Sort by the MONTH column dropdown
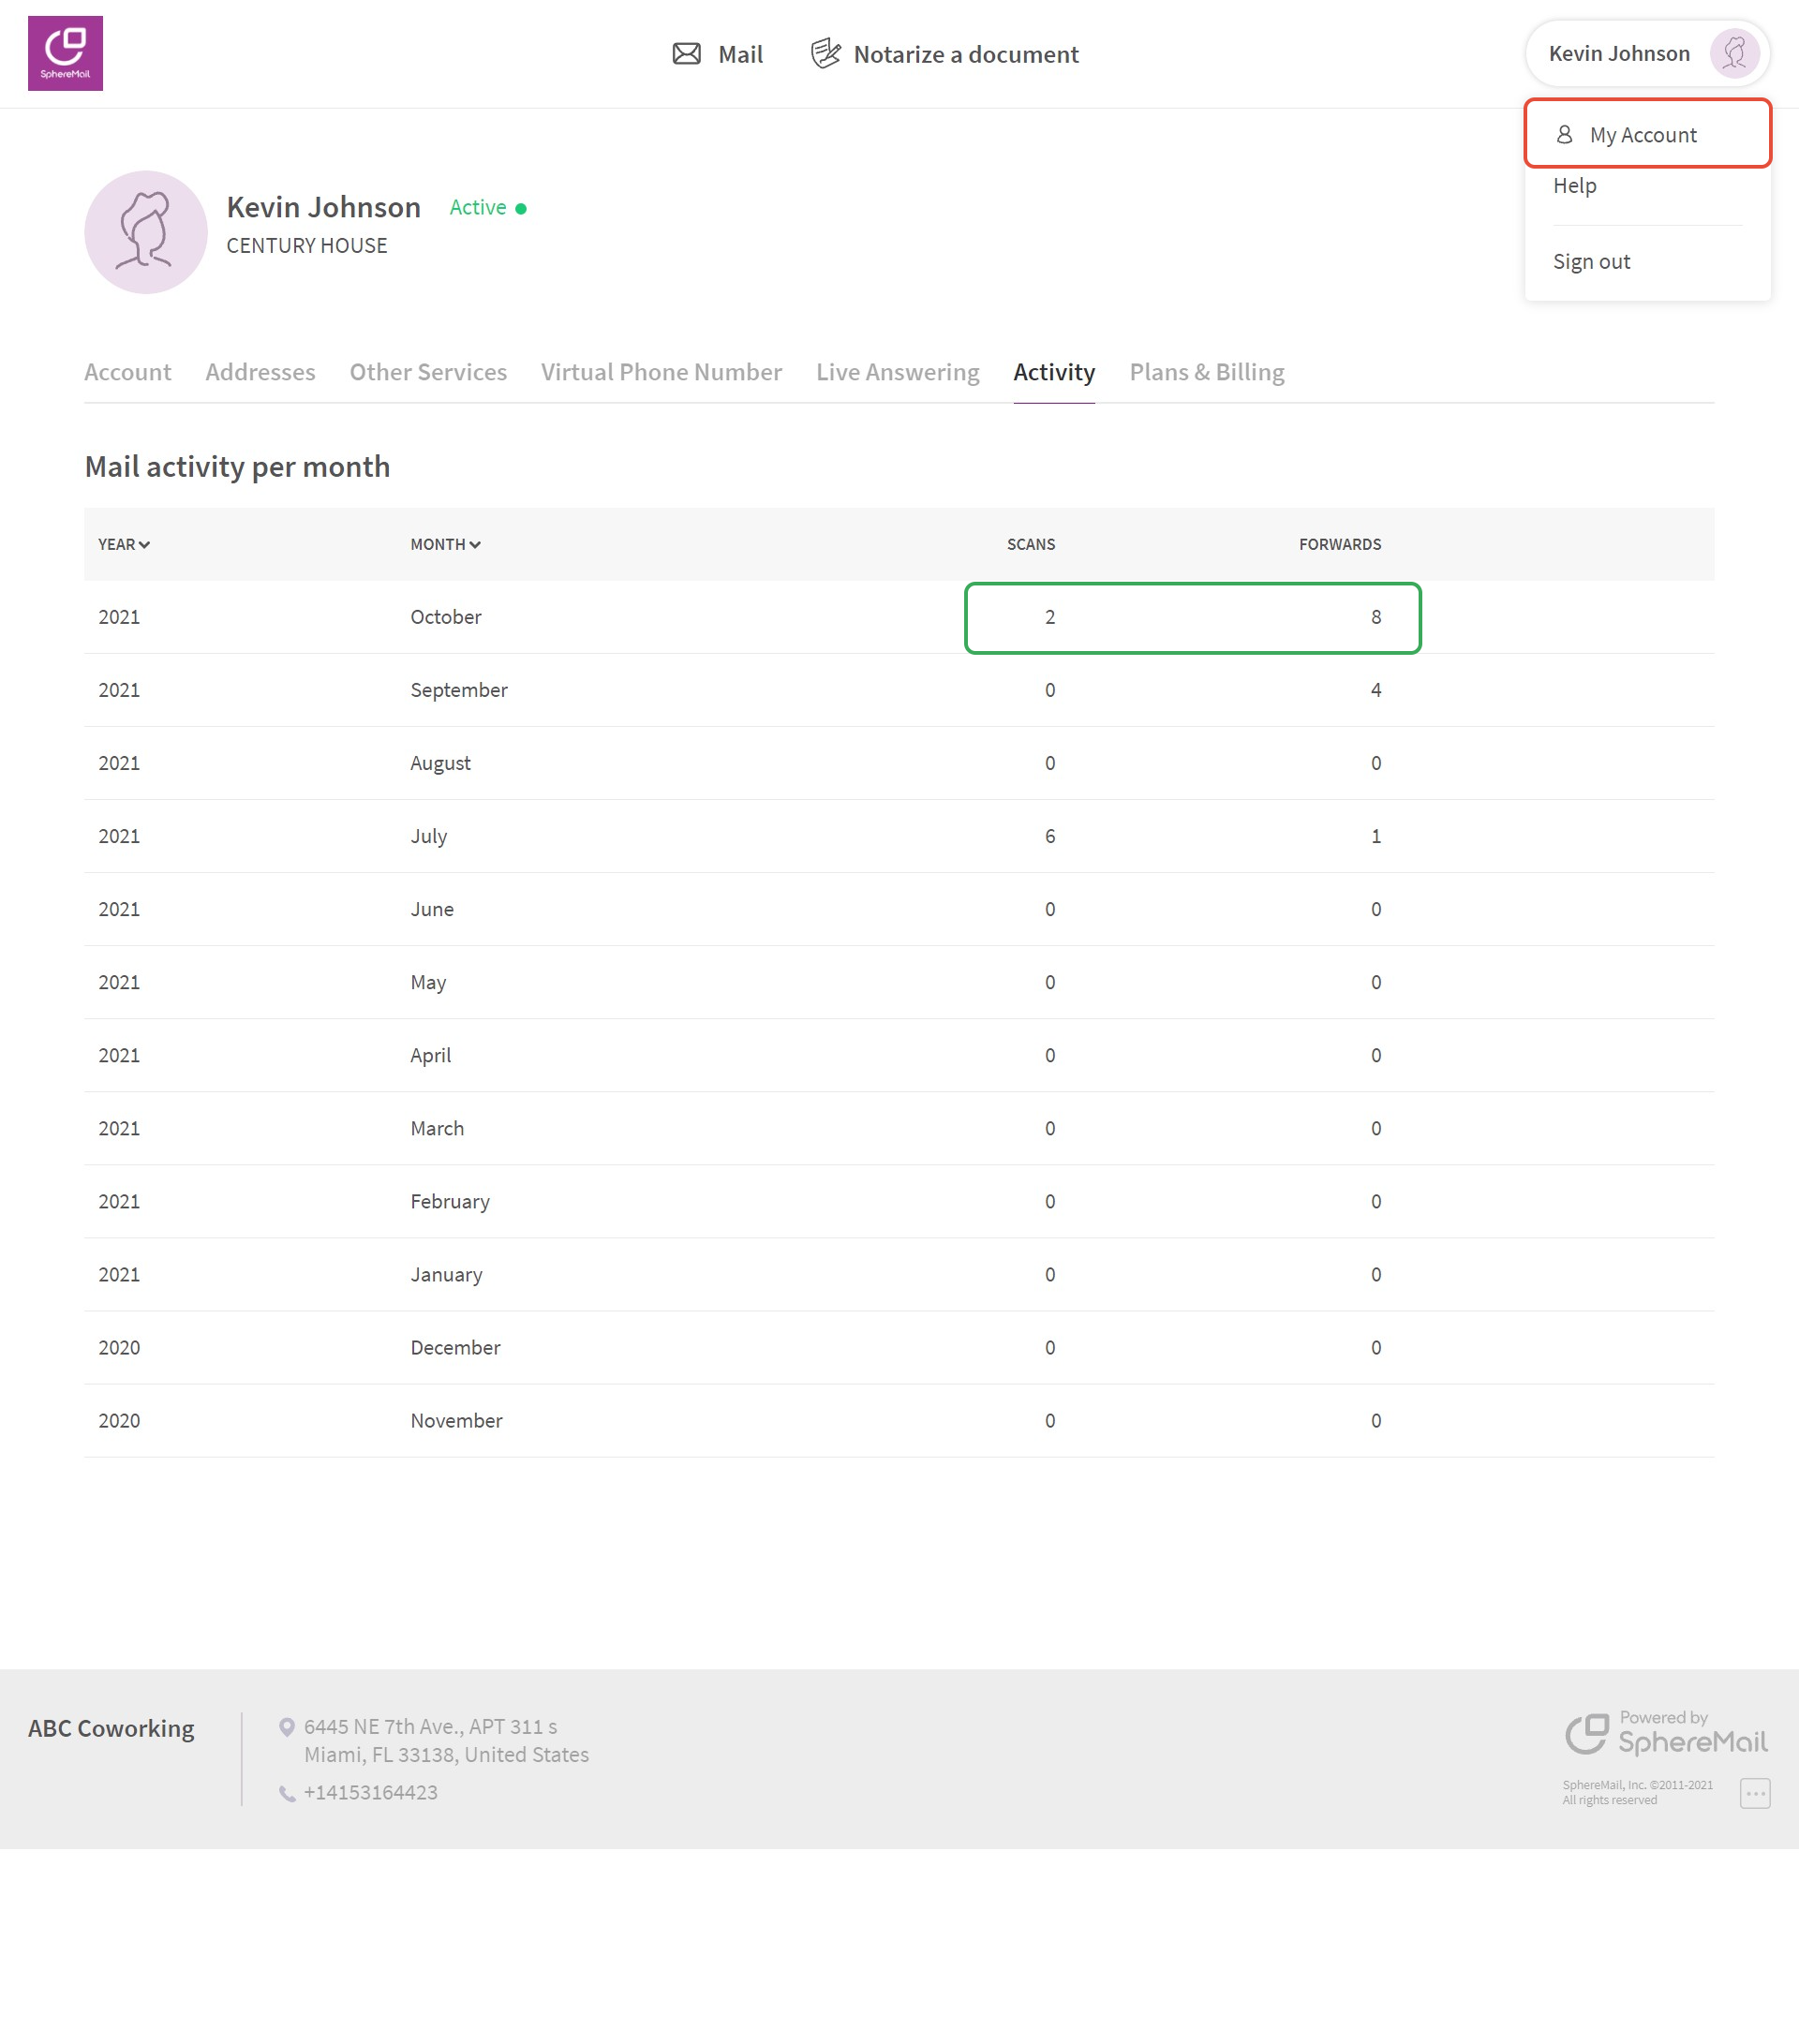 [445, 544]
